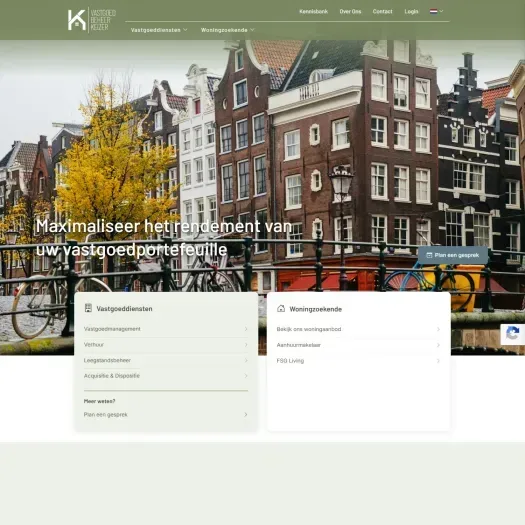525x525 pixels.
Task: Click arrow on card's Plan een gesprek row
Action: coord(246,415)
